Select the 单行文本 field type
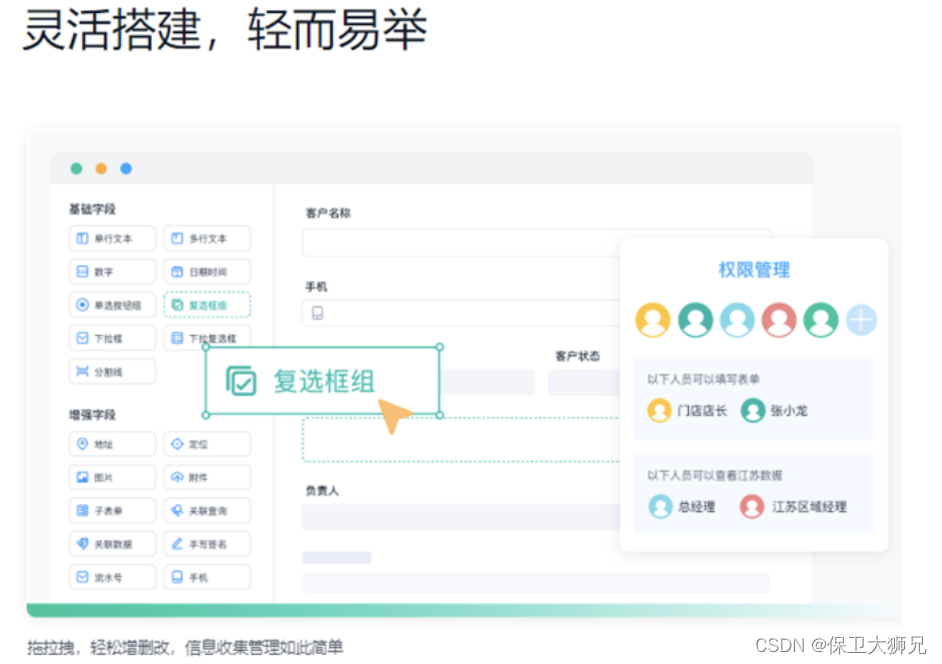942x664 pixels. [112, 239]
